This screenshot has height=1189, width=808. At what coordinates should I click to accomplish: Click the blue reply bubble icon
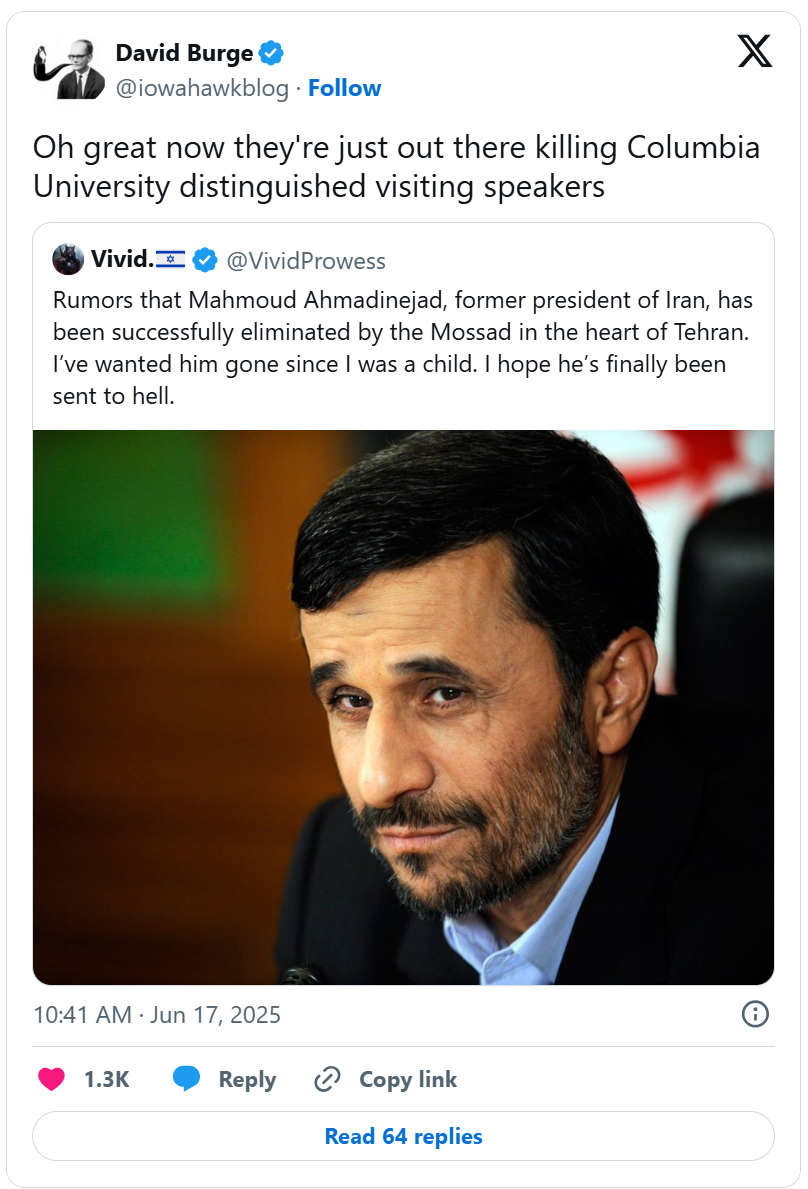coord(187,1079)
